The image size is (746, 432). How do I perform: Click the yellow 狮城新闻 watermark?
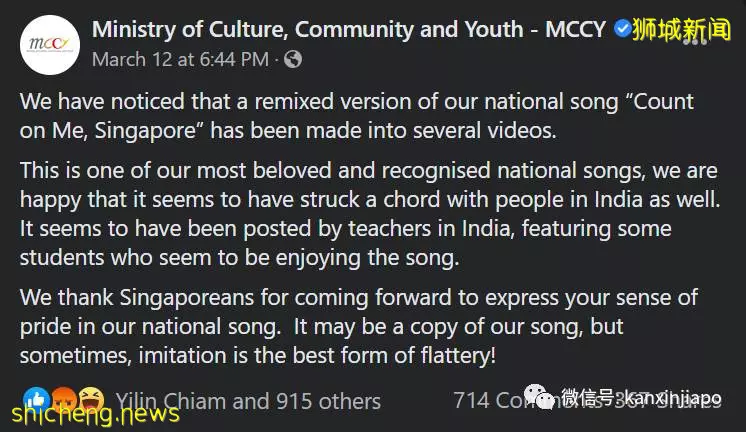pos(681,29)
